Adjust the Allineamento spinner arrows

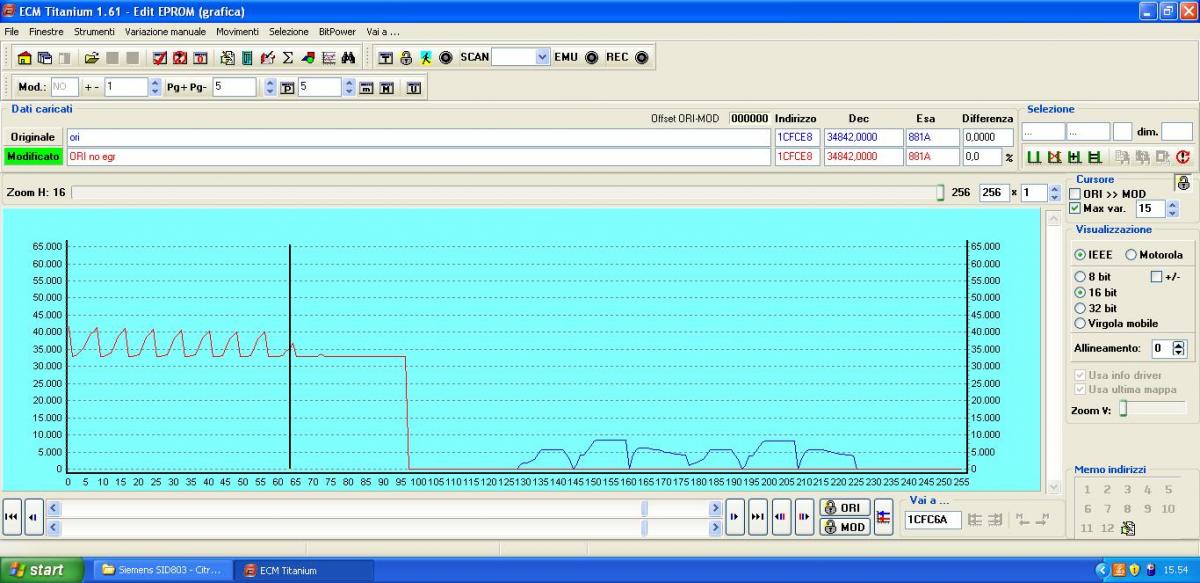coord(1178,349)
